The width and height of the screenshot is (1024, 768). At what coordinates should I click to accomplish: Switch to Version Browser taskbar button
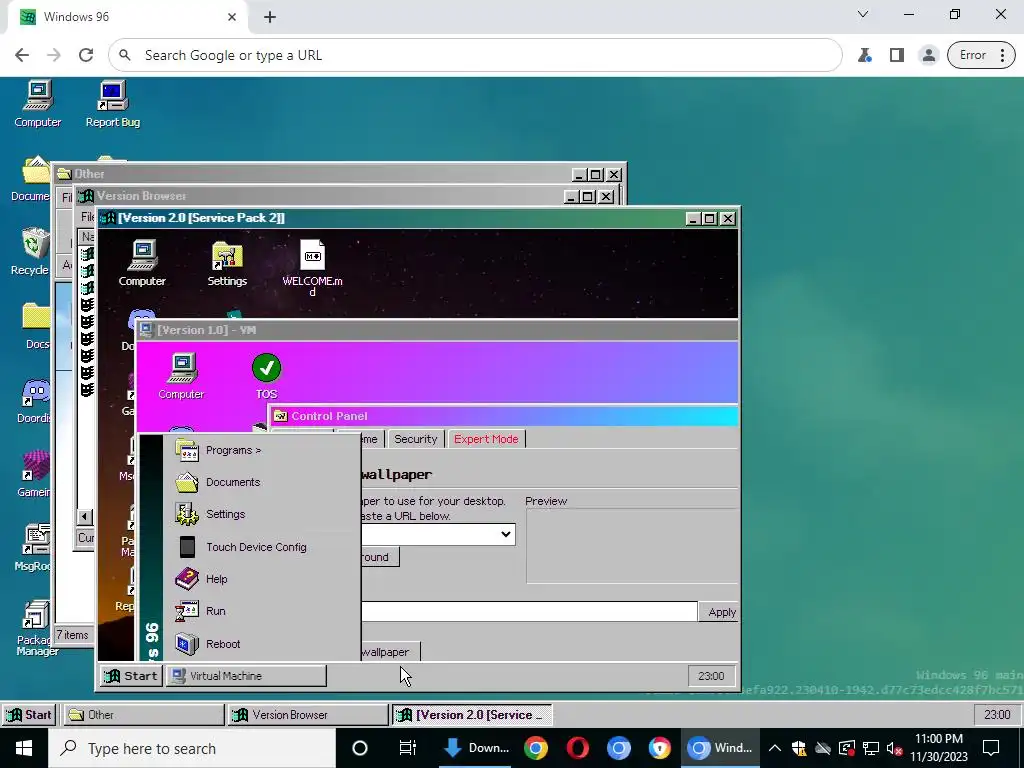[x=308, y=714]
